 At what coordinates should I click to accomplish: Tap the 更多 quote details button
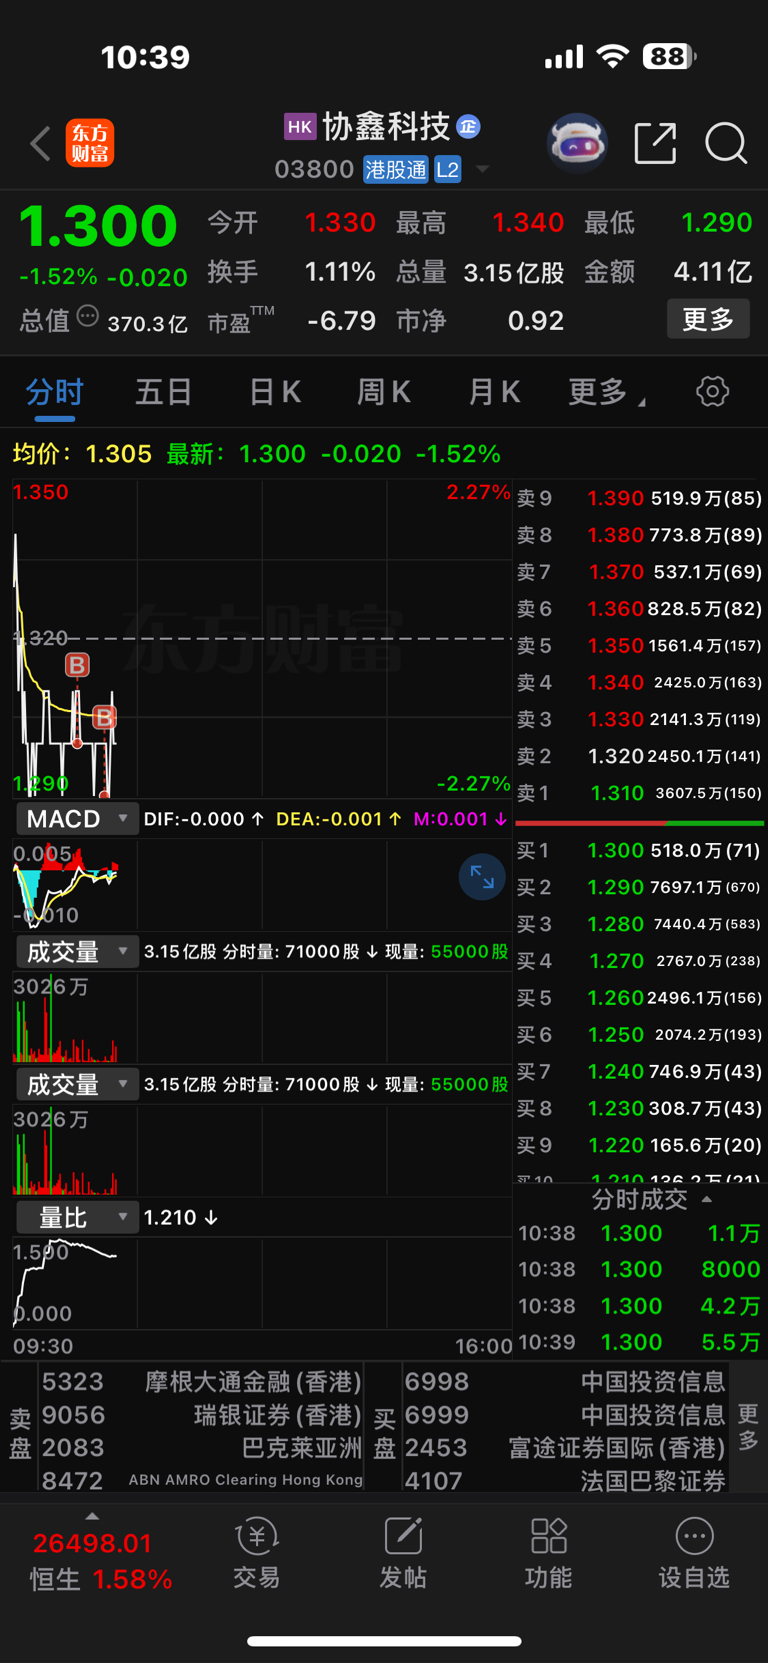[708, 319]
